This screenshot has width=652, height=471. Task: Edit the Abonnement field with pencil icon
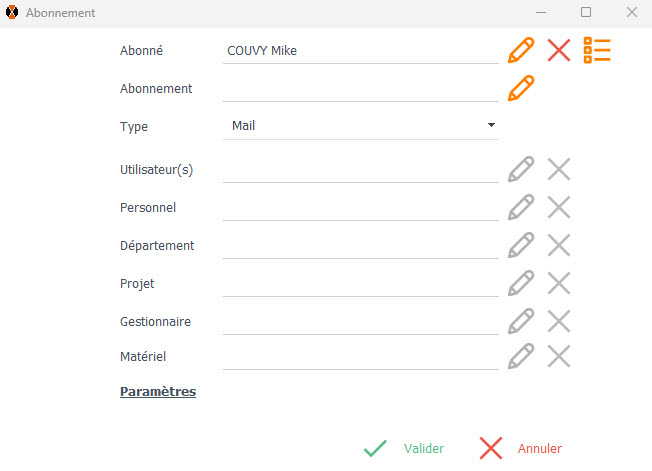coord(521,88)
